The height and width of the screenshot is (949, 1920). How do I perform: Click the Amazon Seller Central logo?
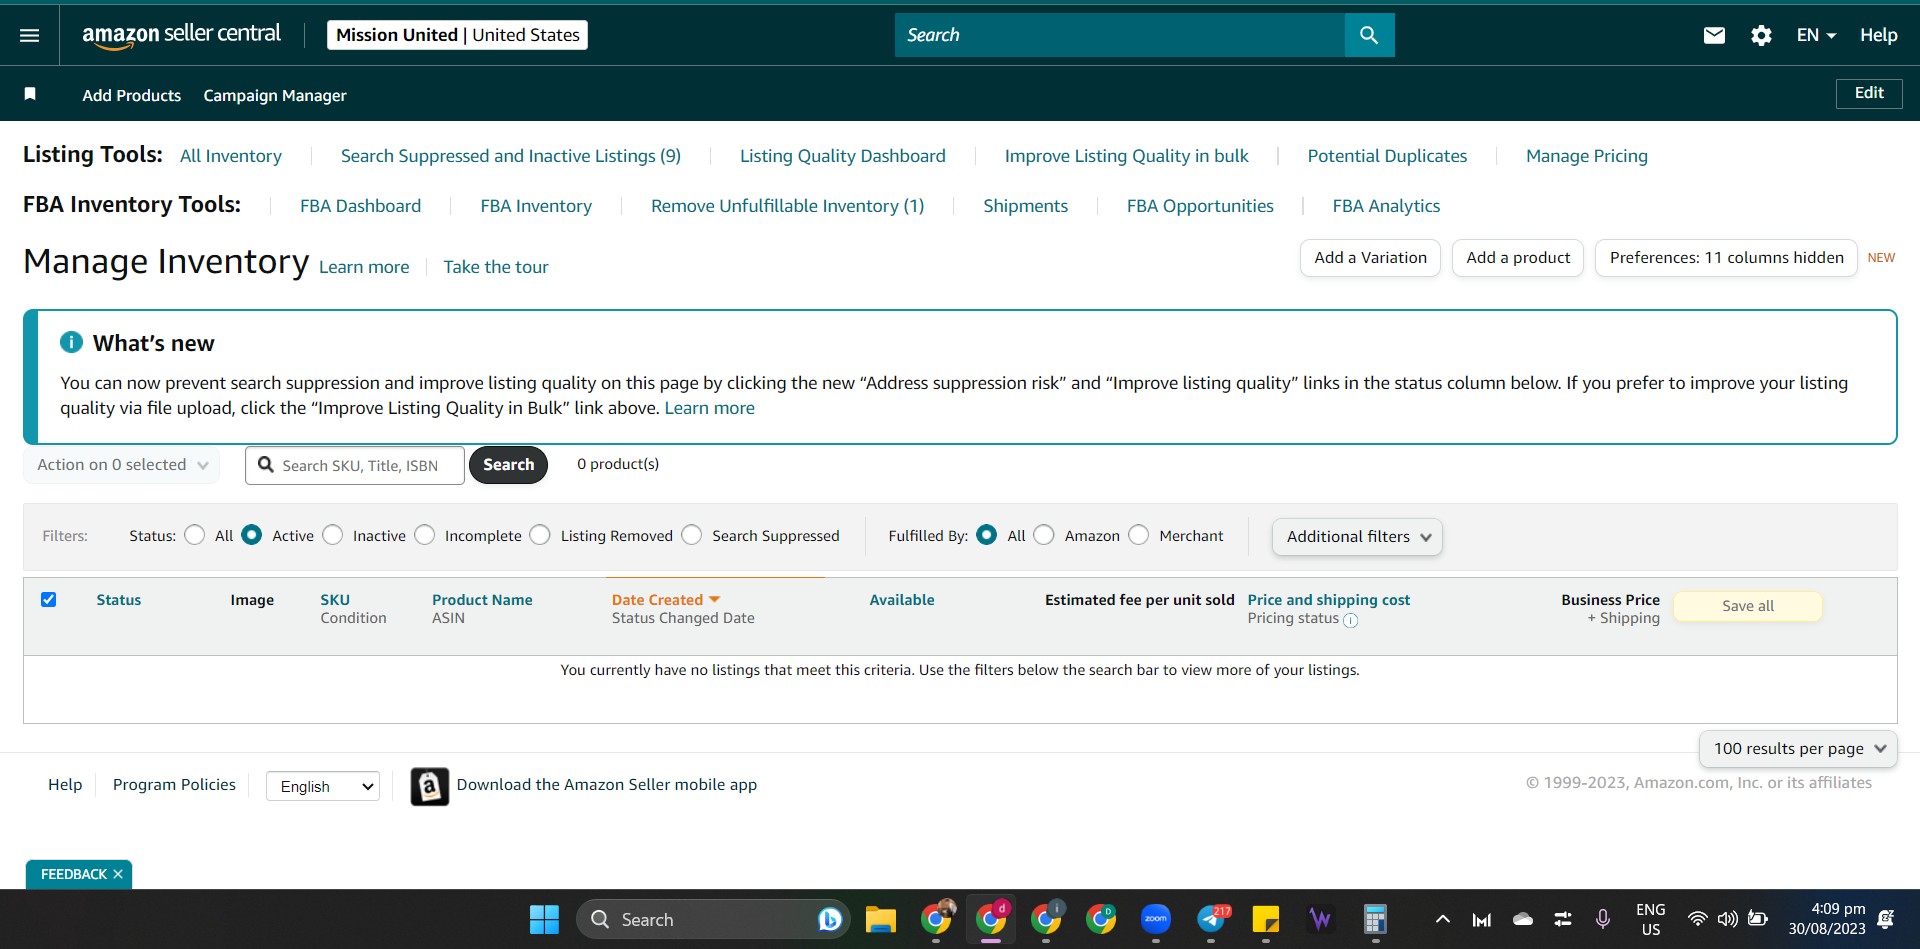pos(181,35)
